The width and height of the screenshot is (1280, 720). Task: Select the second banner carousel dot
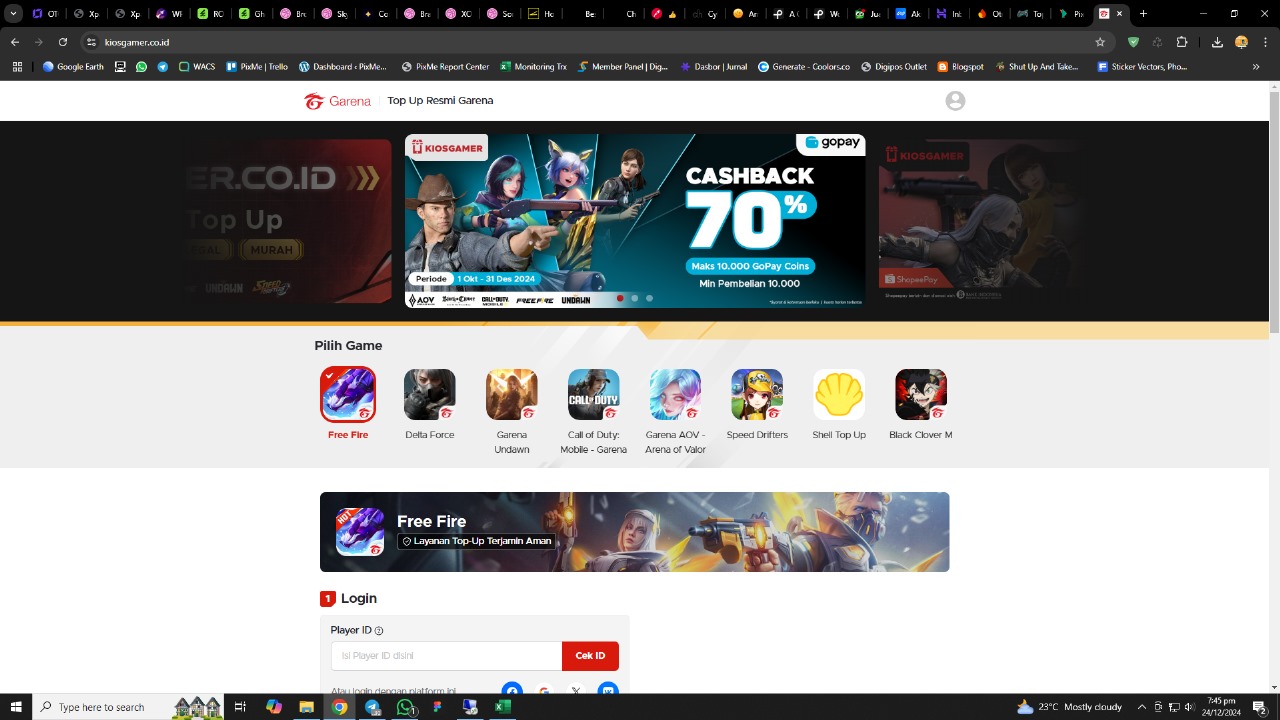(634, 298)
